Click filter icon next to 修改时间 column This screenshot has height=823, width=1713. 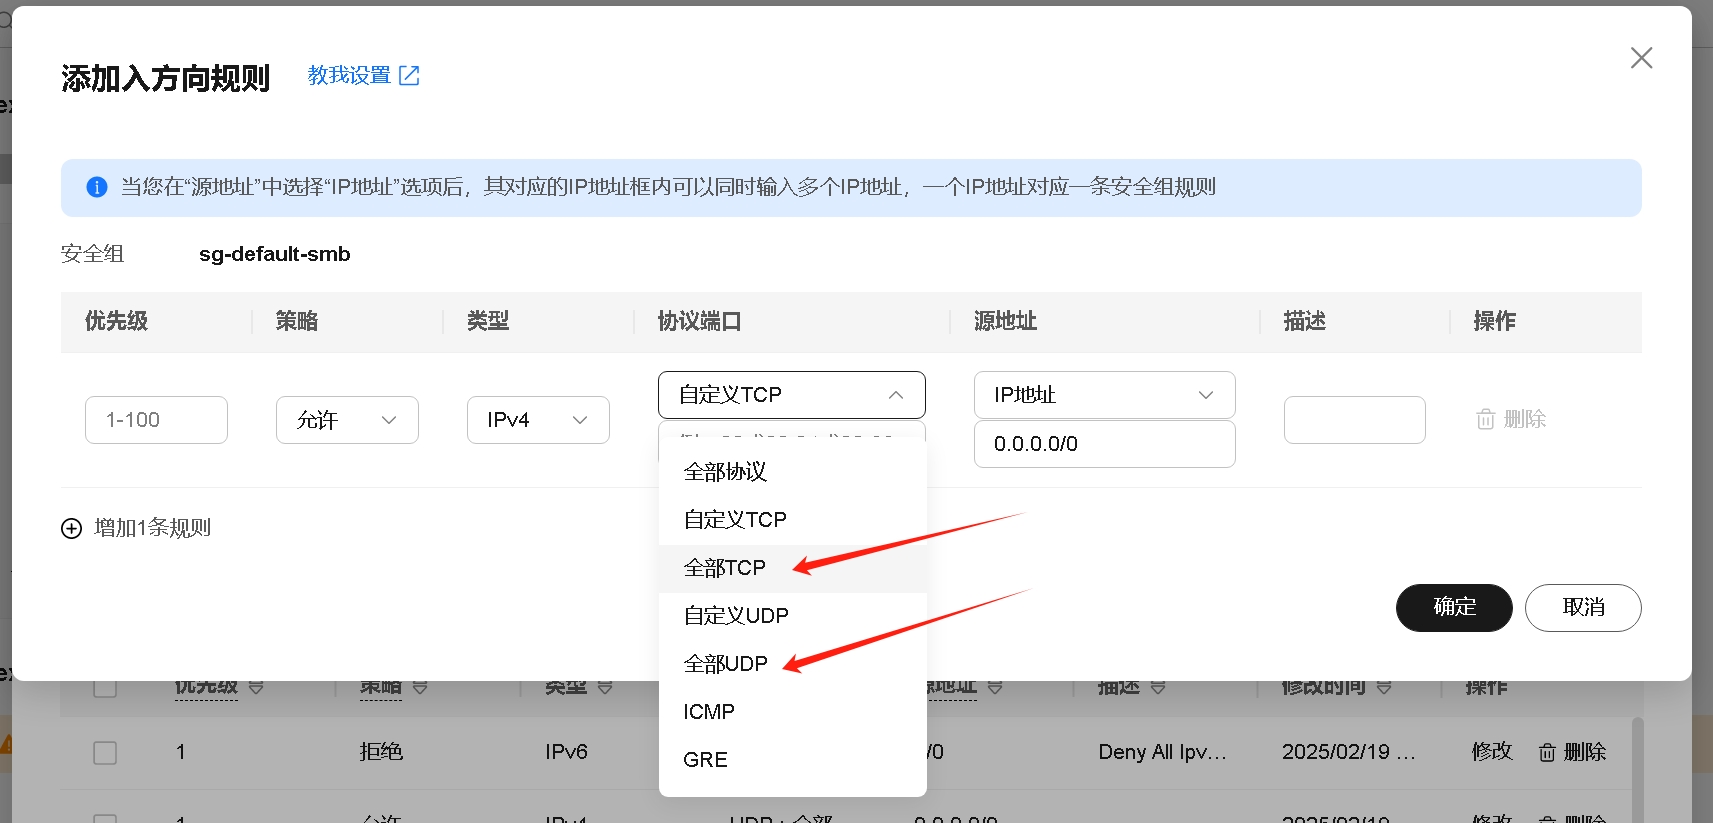tap(1384, 687)
